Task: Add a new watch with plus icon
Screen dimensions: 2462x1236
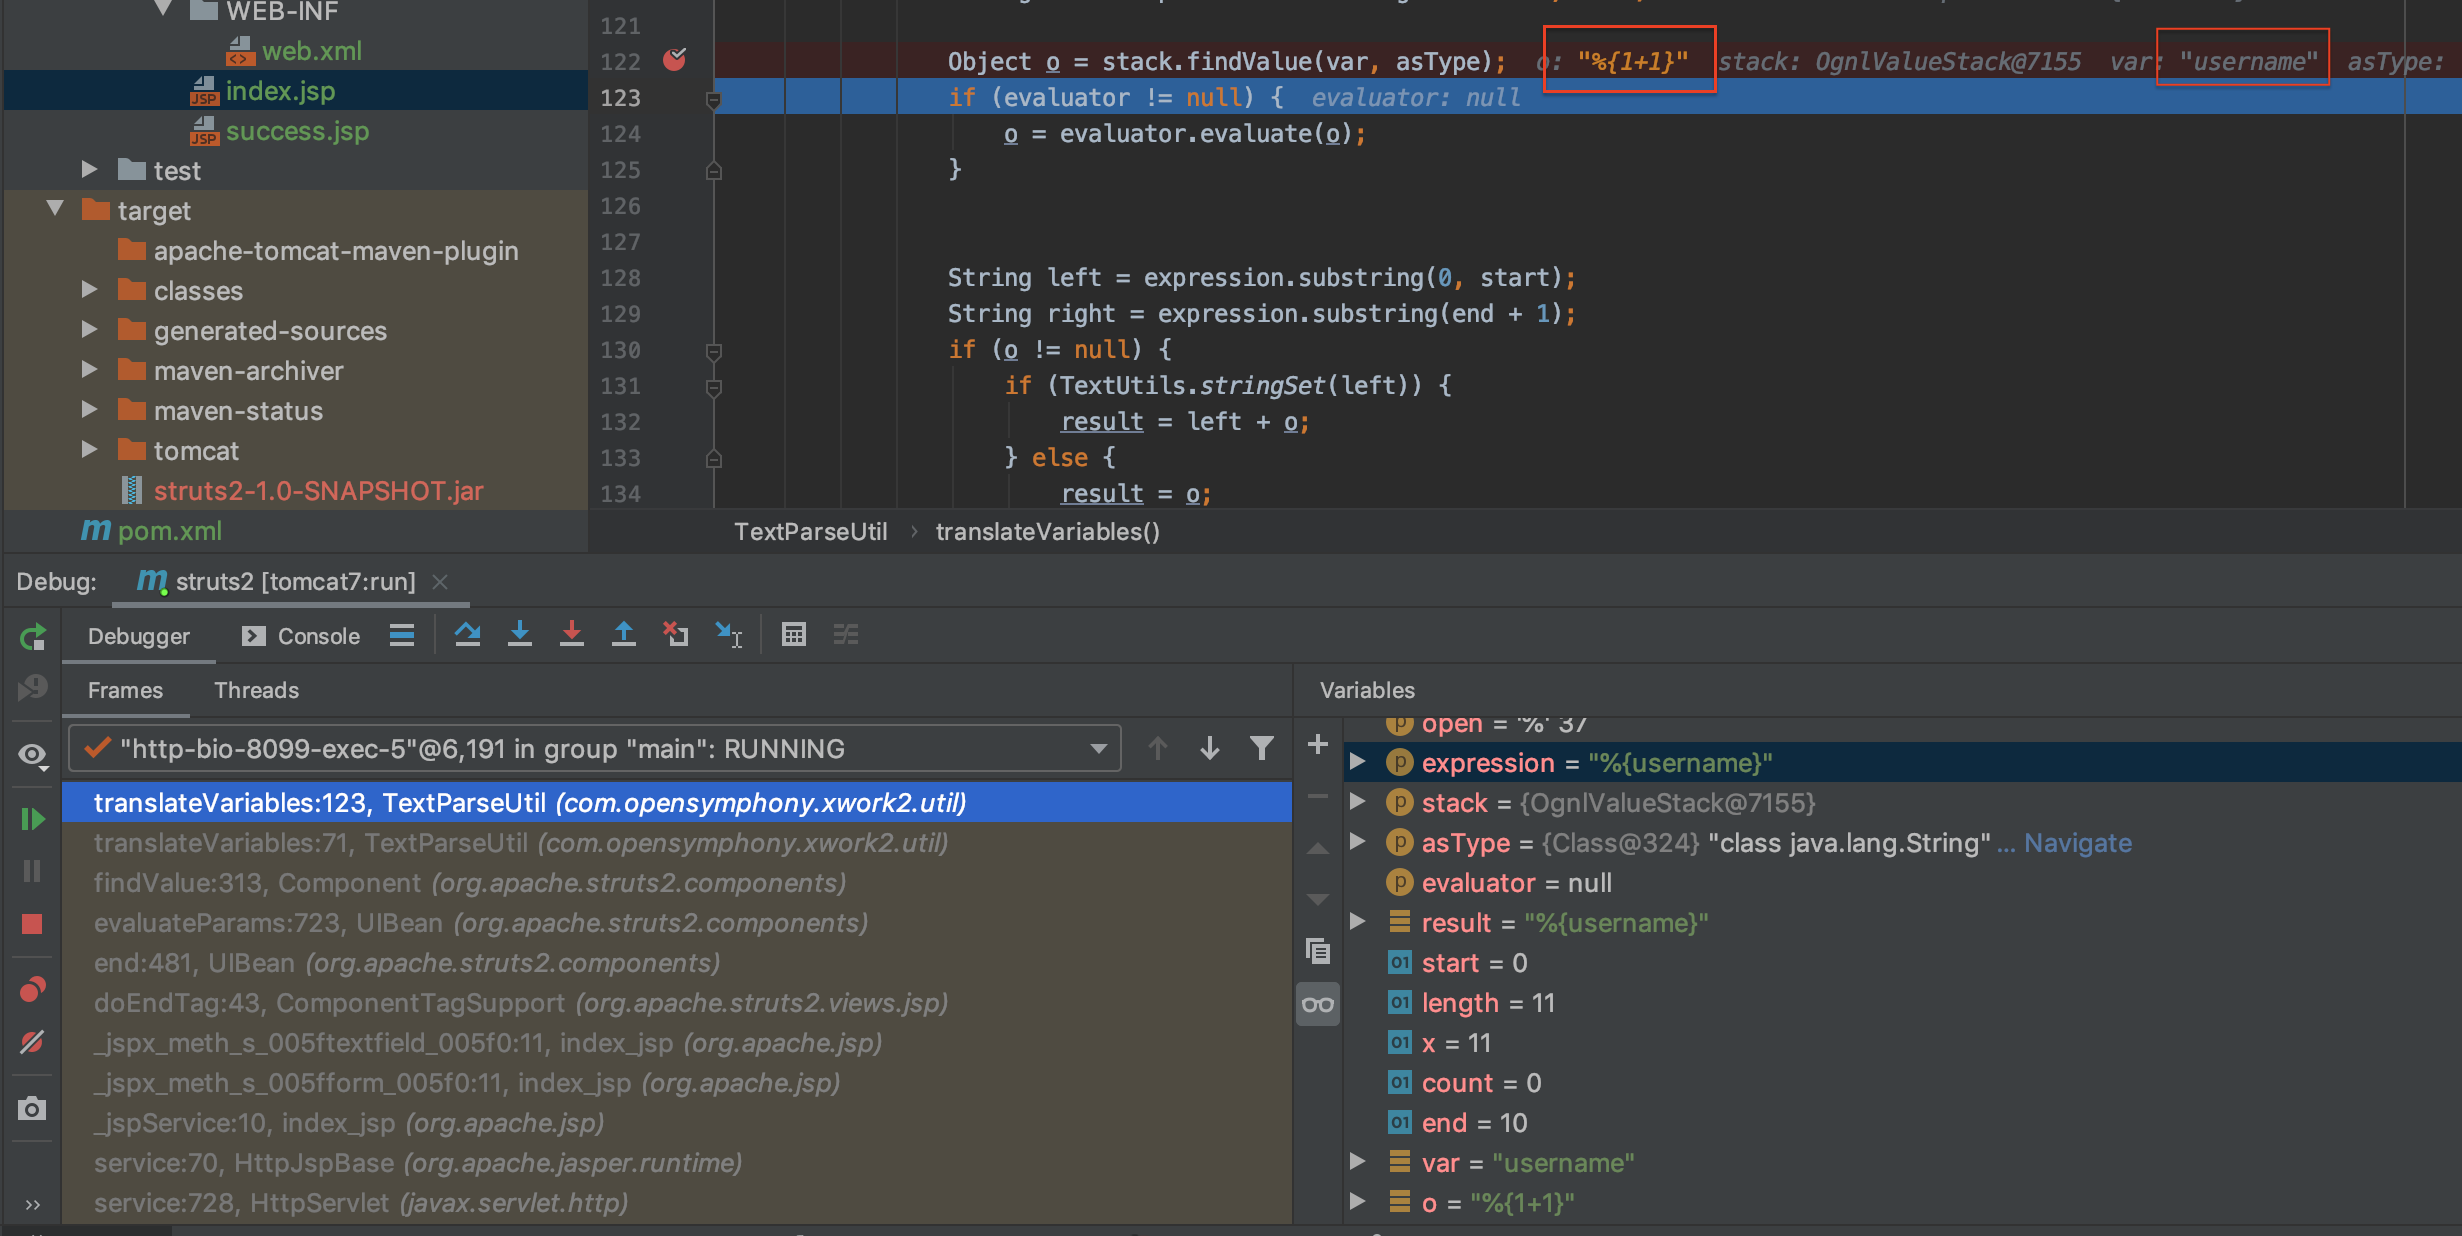Action: pyautogui.click(x=1318, y=744)
